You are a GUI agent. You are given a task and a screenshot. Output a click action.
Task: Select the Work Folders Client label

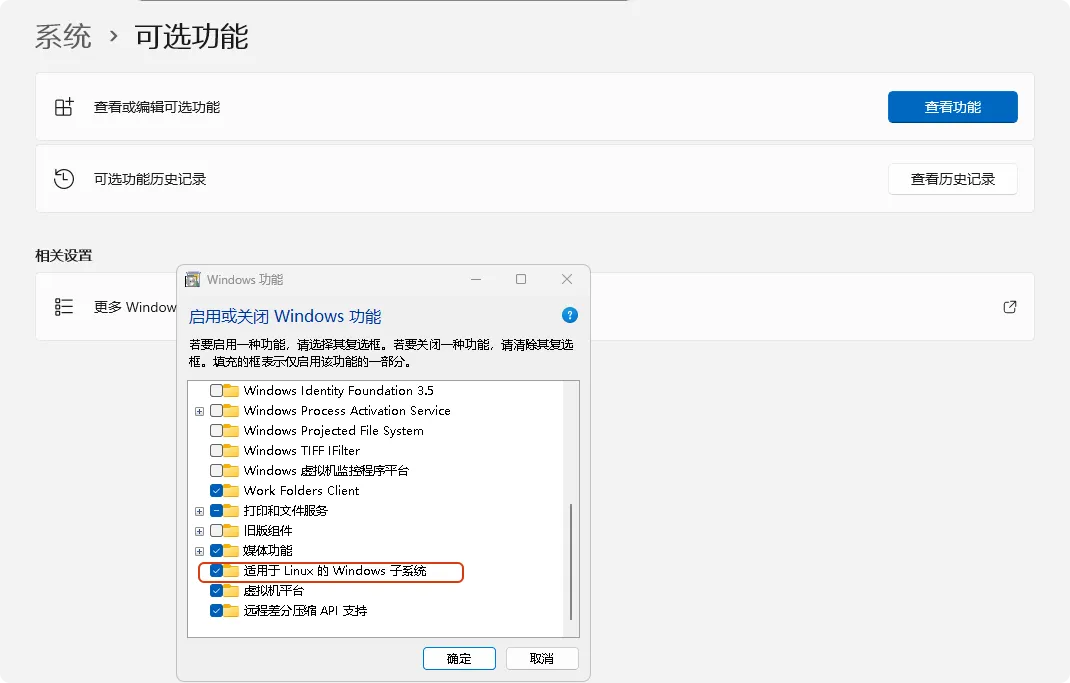tap(301, 491)
